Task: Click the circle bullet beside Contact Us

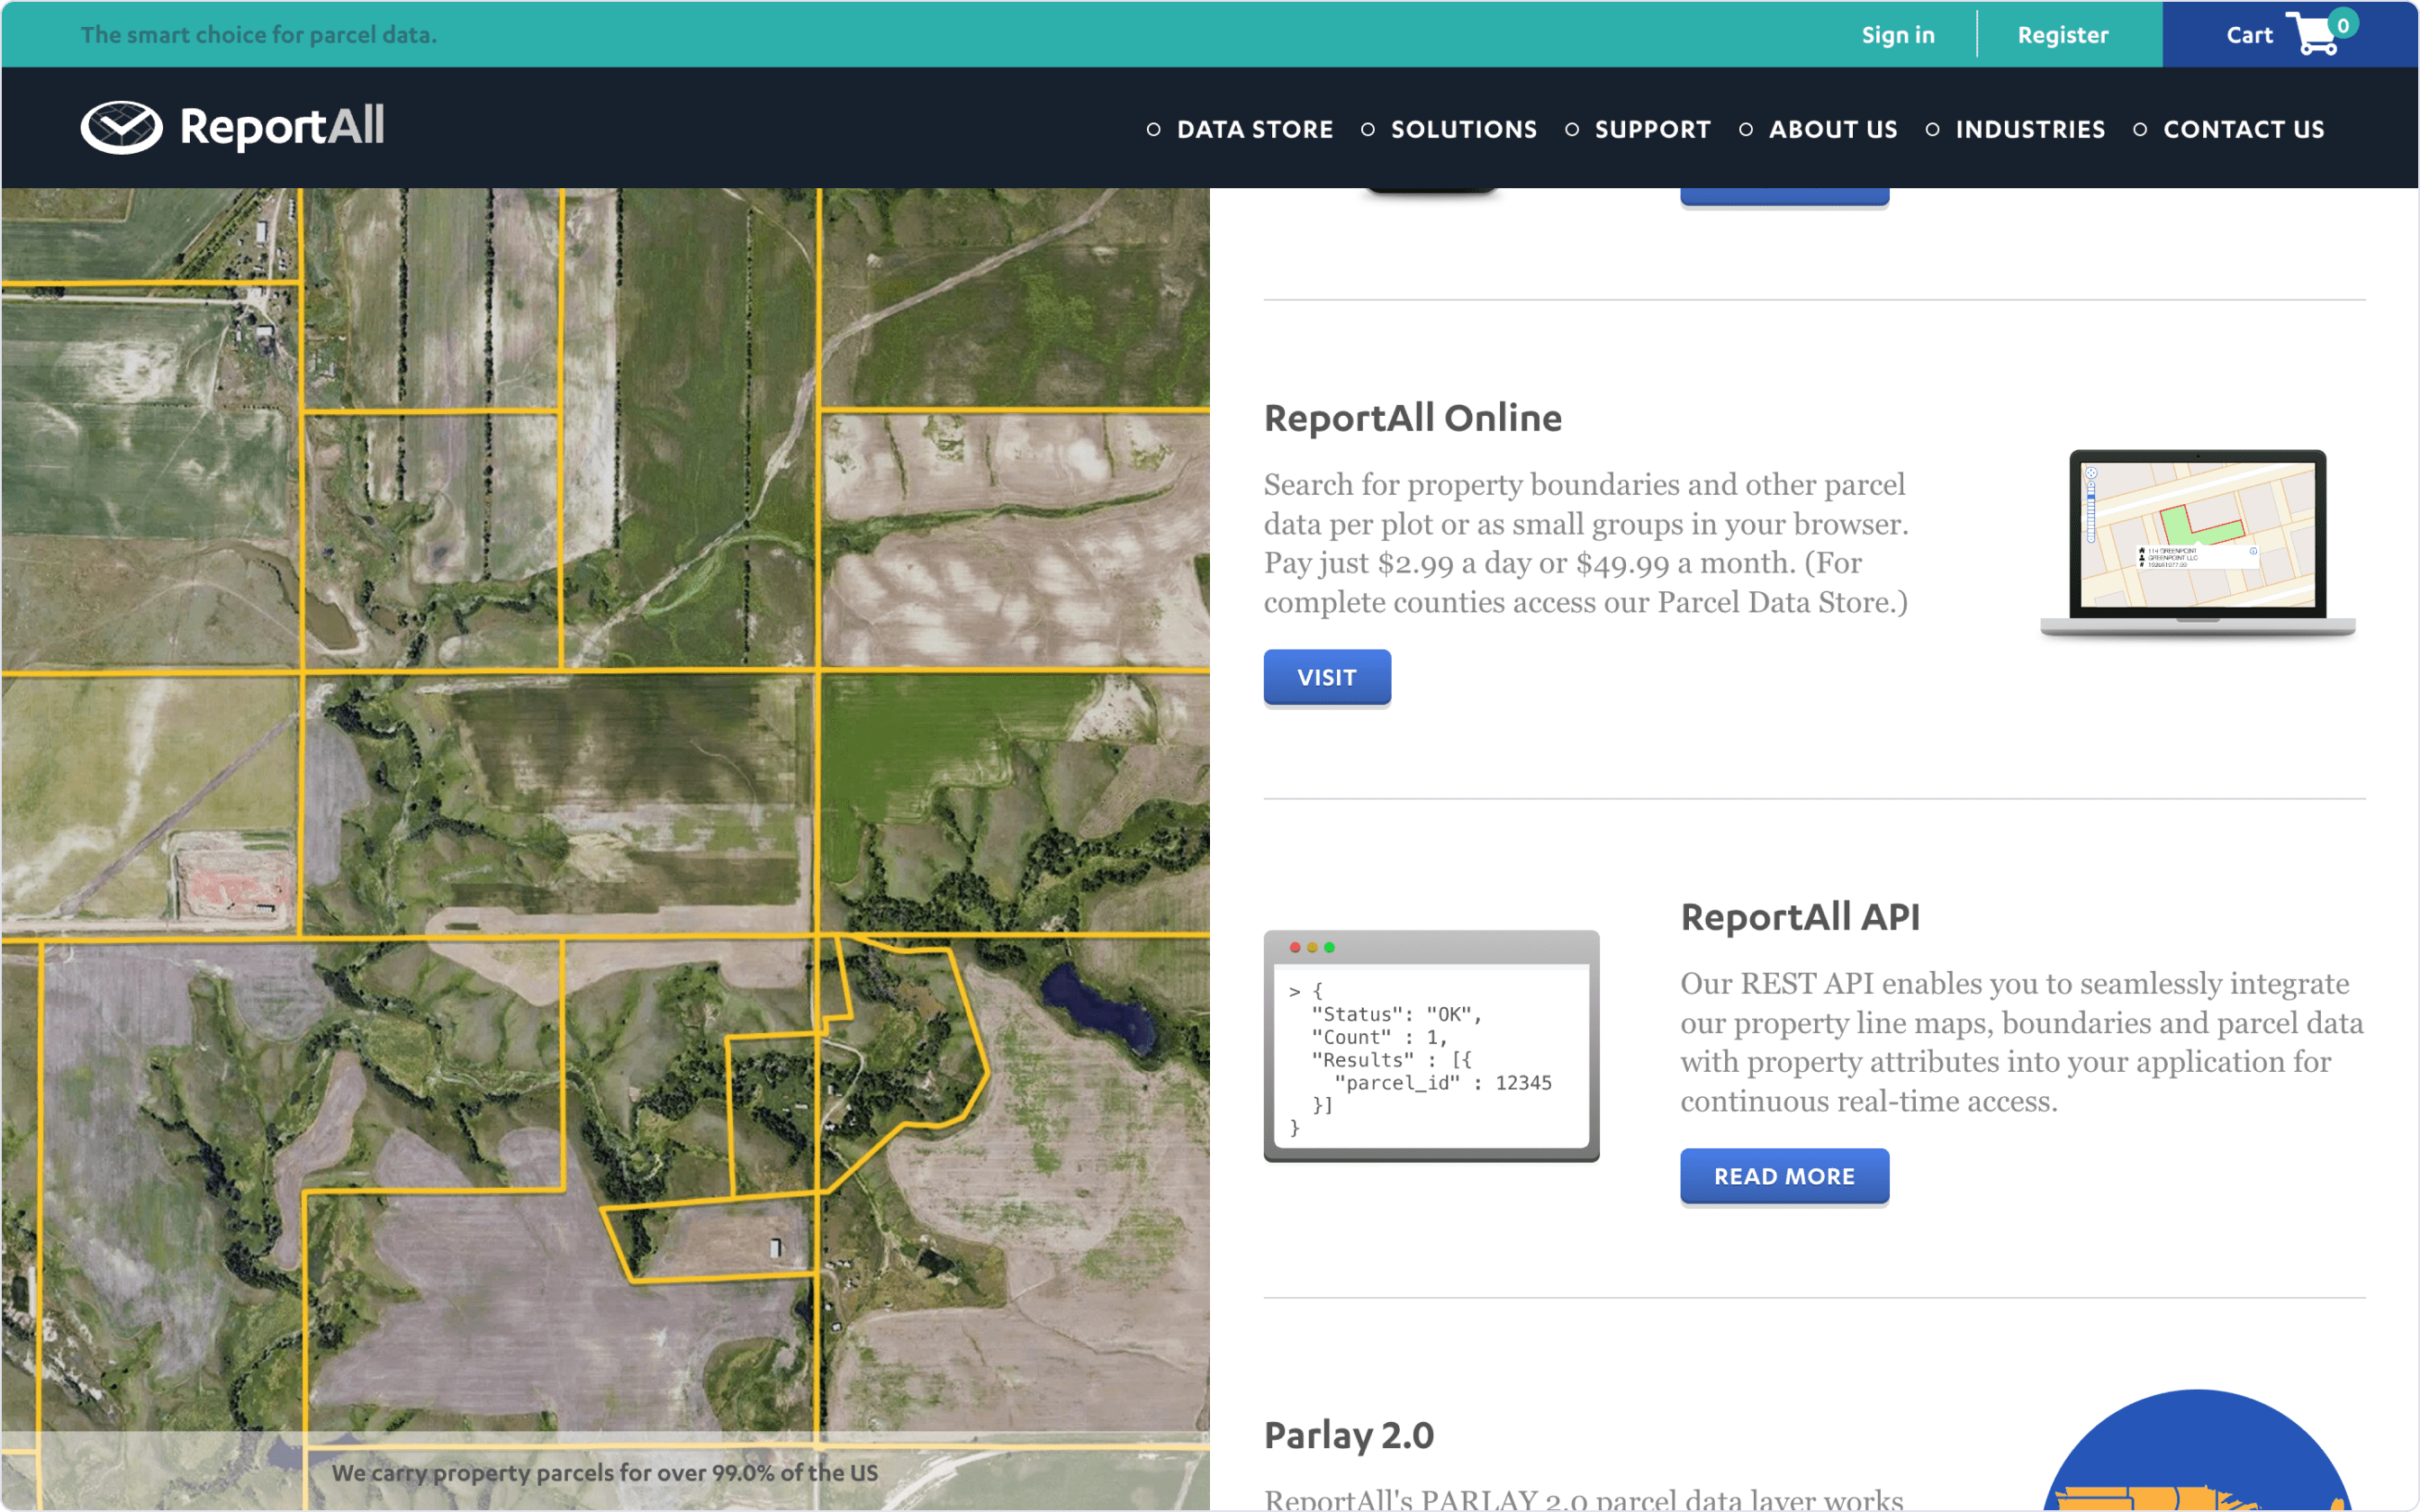Action: click(2139, 130)
